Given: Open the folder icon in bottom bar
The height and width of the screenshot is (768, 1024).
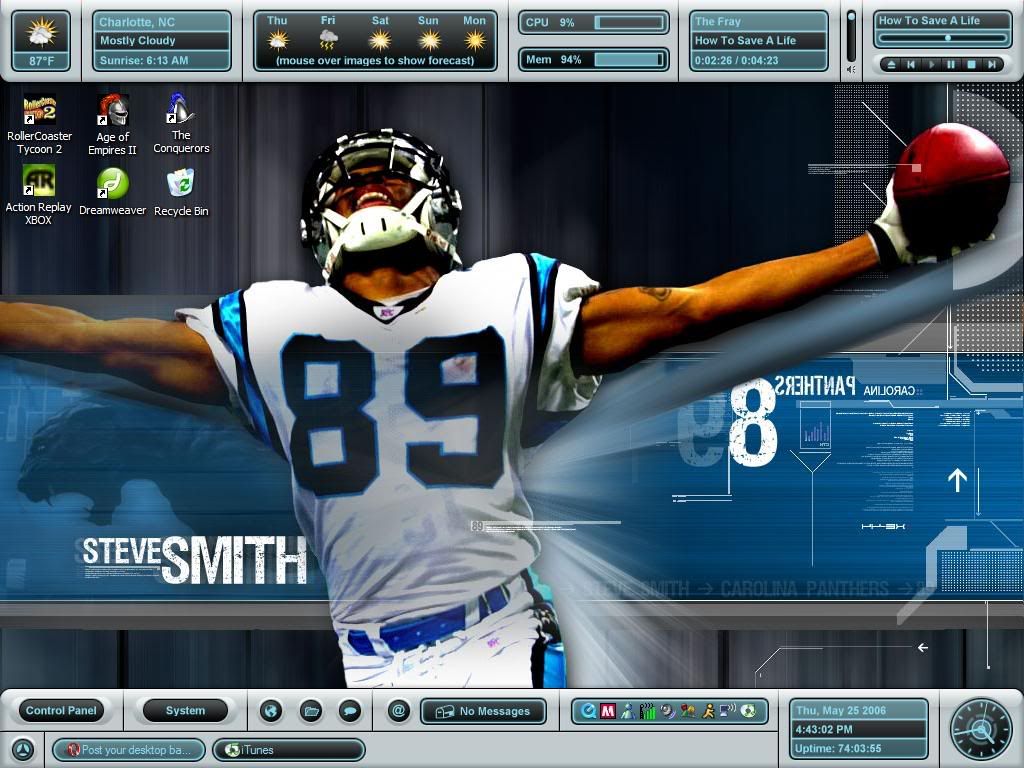Looking at the screenshot, I should 310,711.
